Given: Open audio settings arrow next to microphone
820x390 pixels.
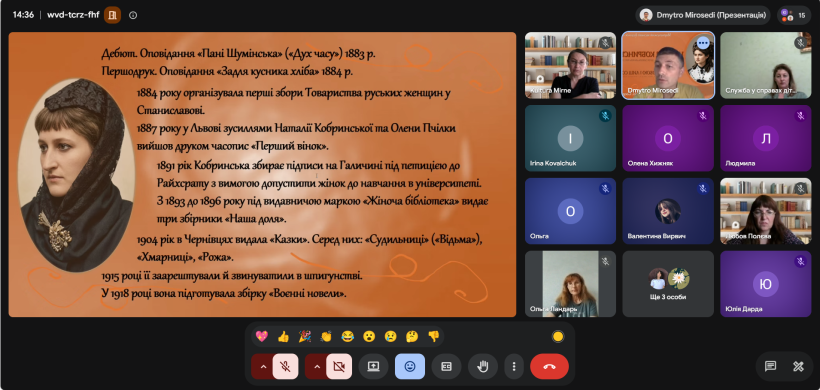Looking at the screenshot, I should [263, 366].
